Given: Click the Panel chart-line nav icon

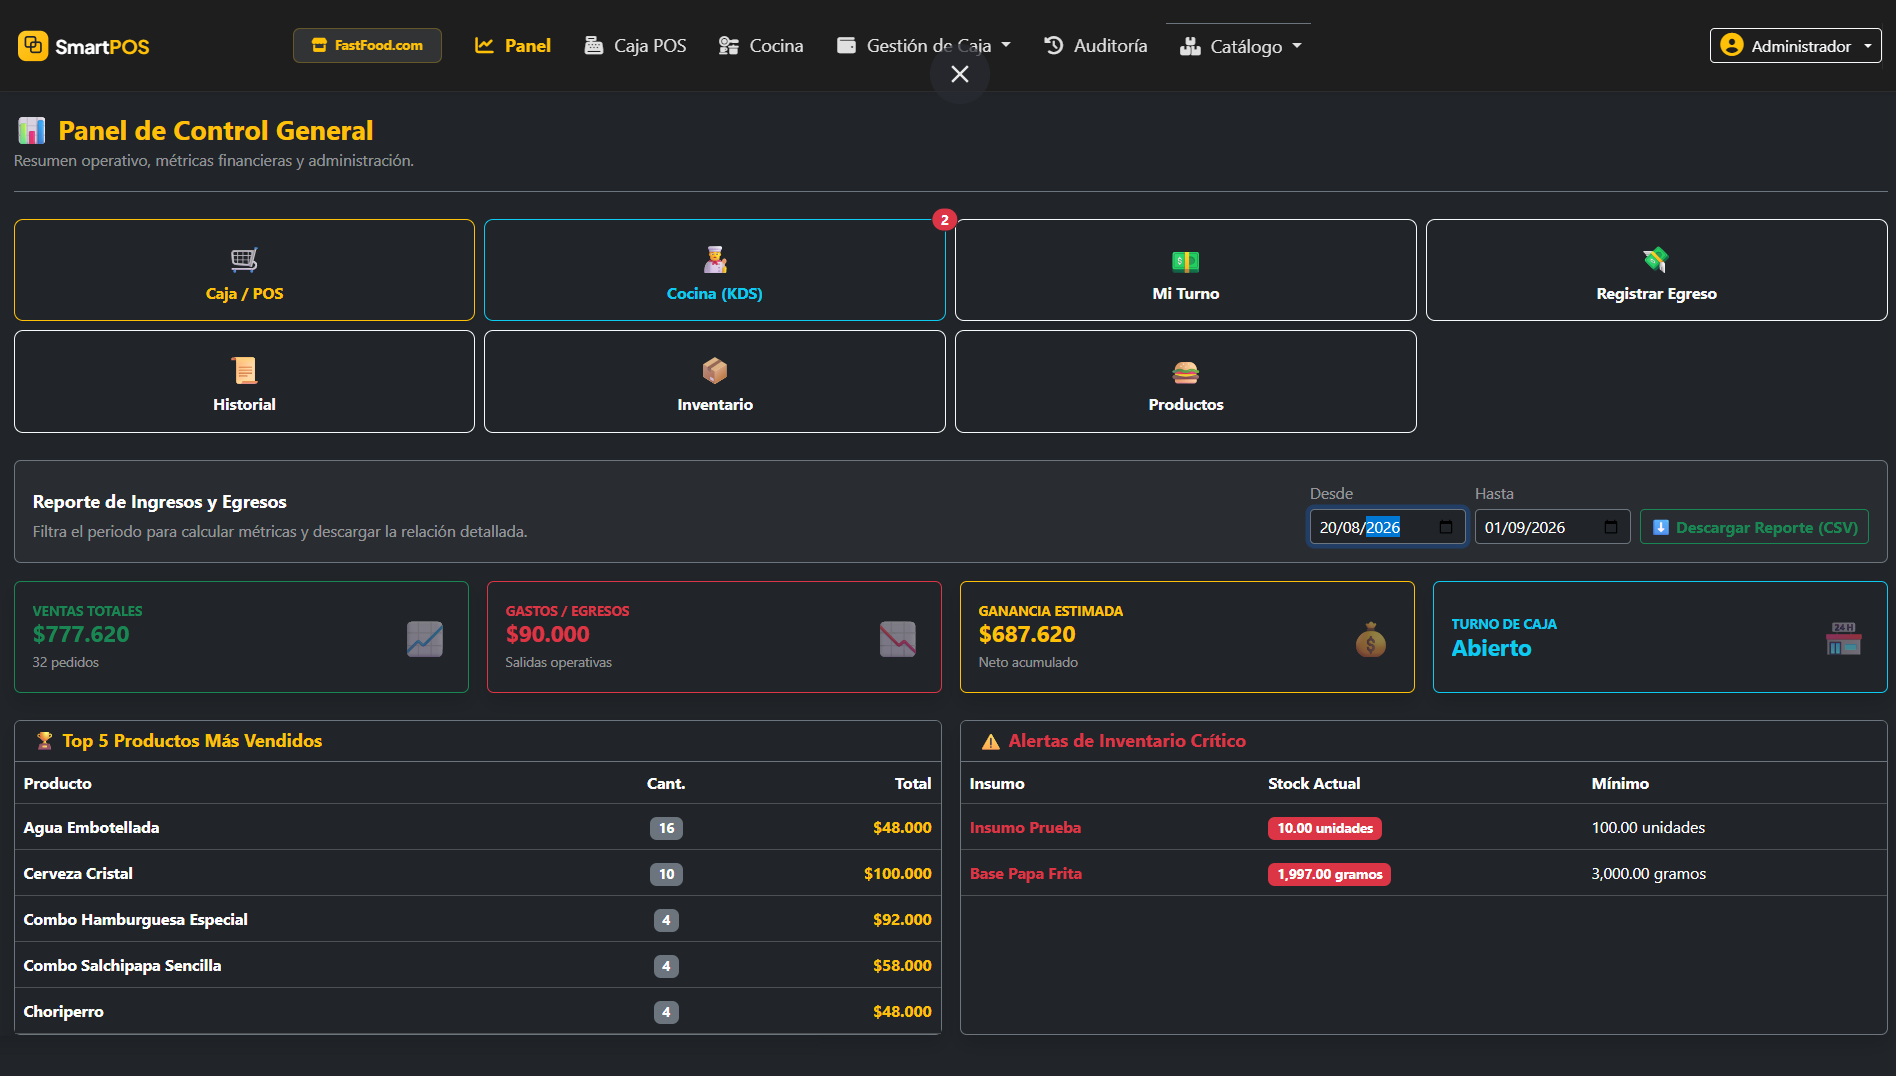Looking at the screenshot, I should click(484, 45).
